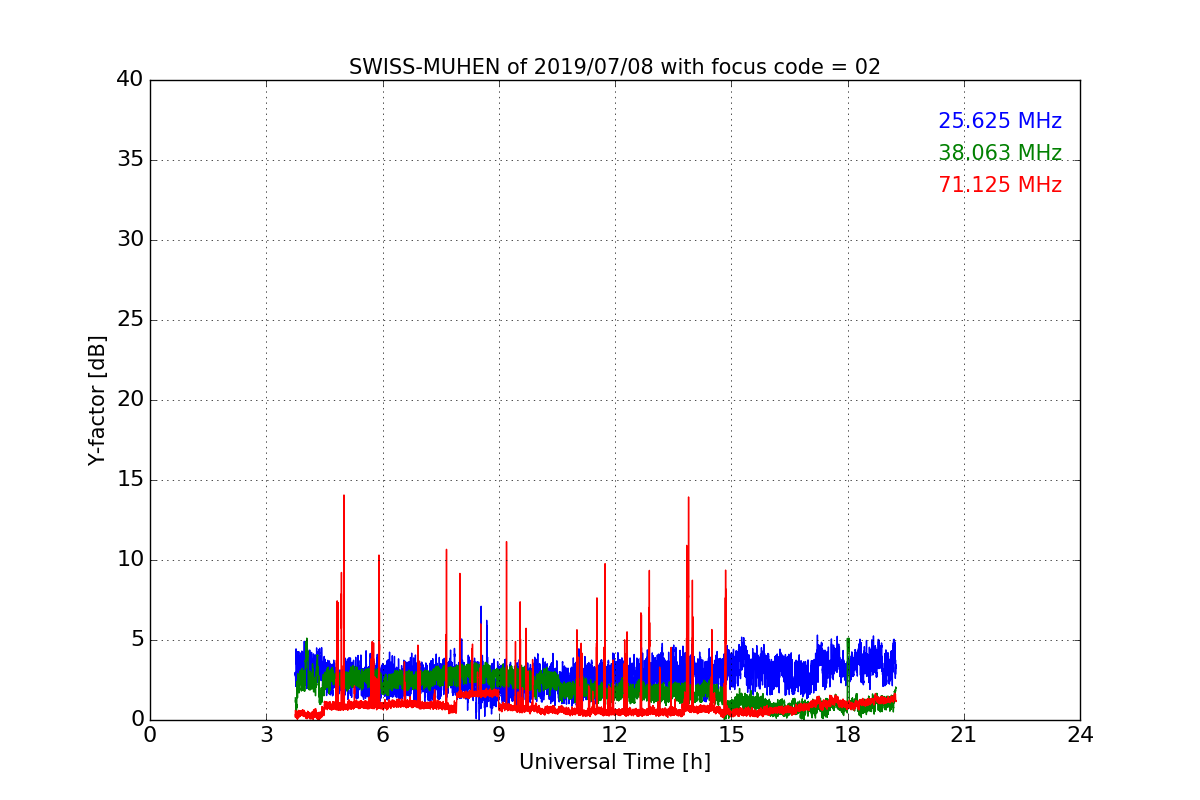
Task: Select the blue 25.625 MHz legend label
Action: coord(1000,121)
